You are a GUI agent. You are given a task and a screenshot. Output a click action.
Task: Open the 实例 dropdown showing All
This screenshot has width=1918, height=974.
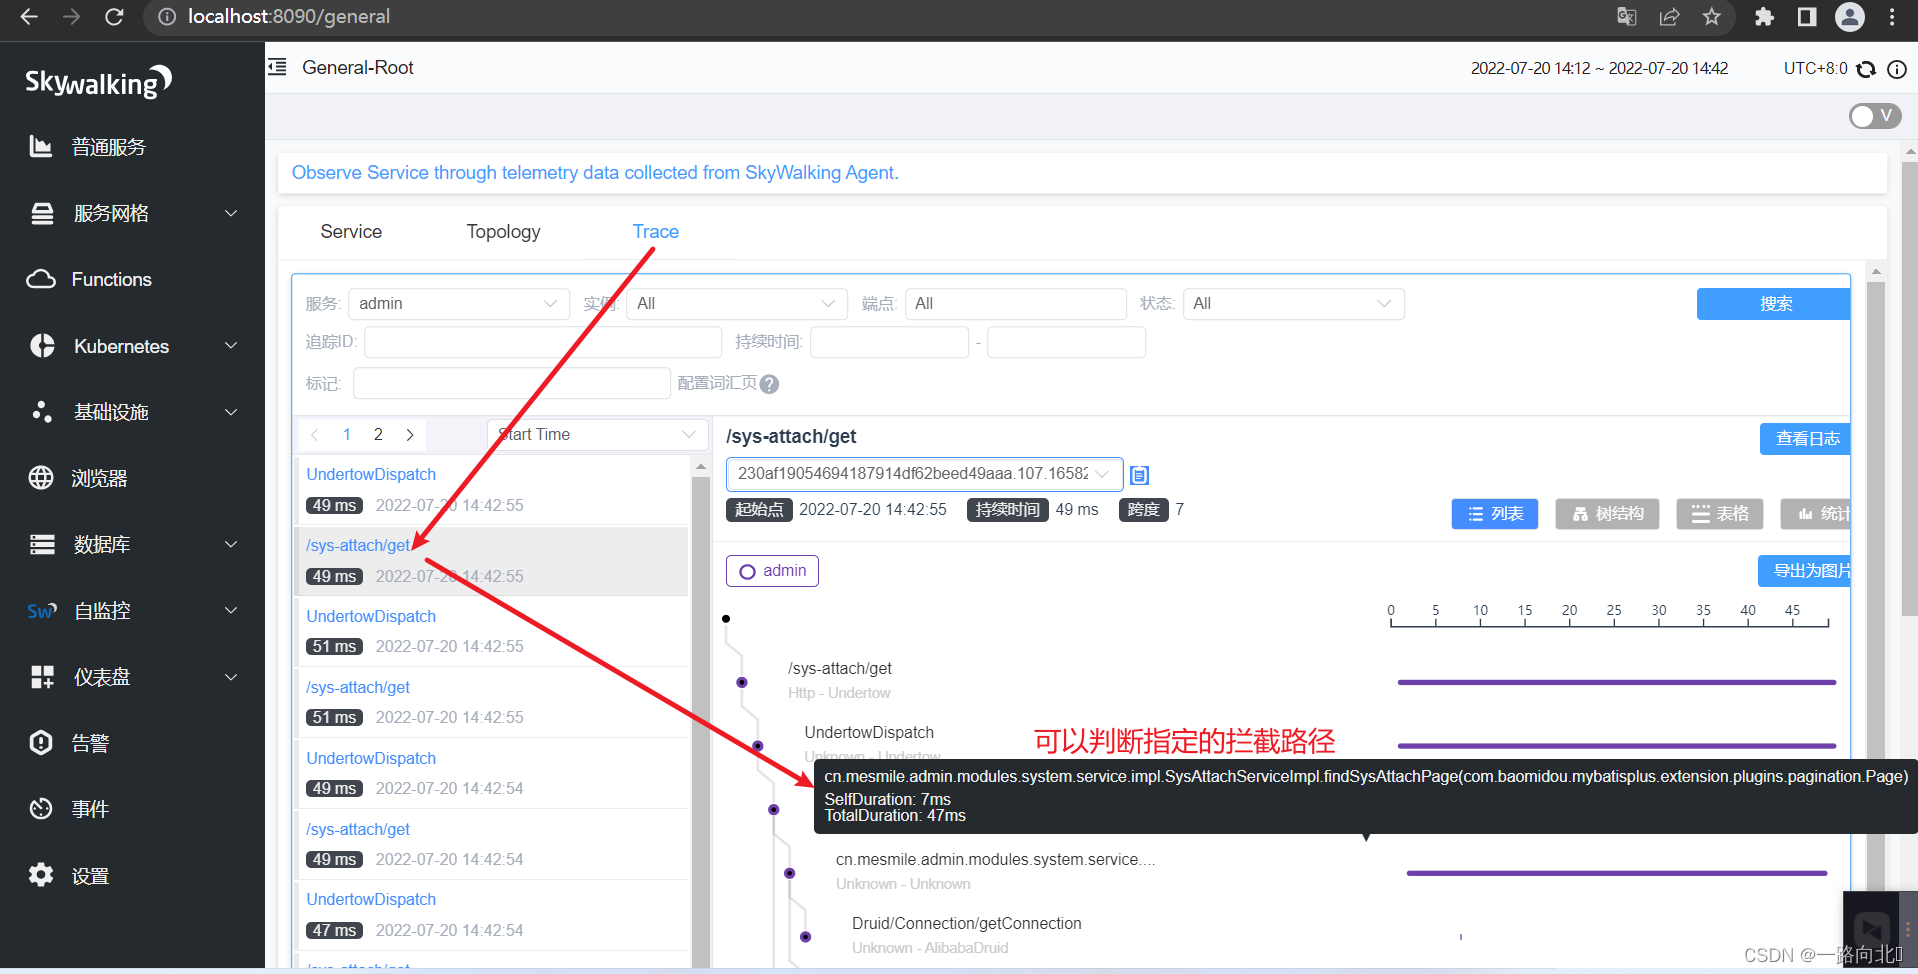(x=737, y=304)
